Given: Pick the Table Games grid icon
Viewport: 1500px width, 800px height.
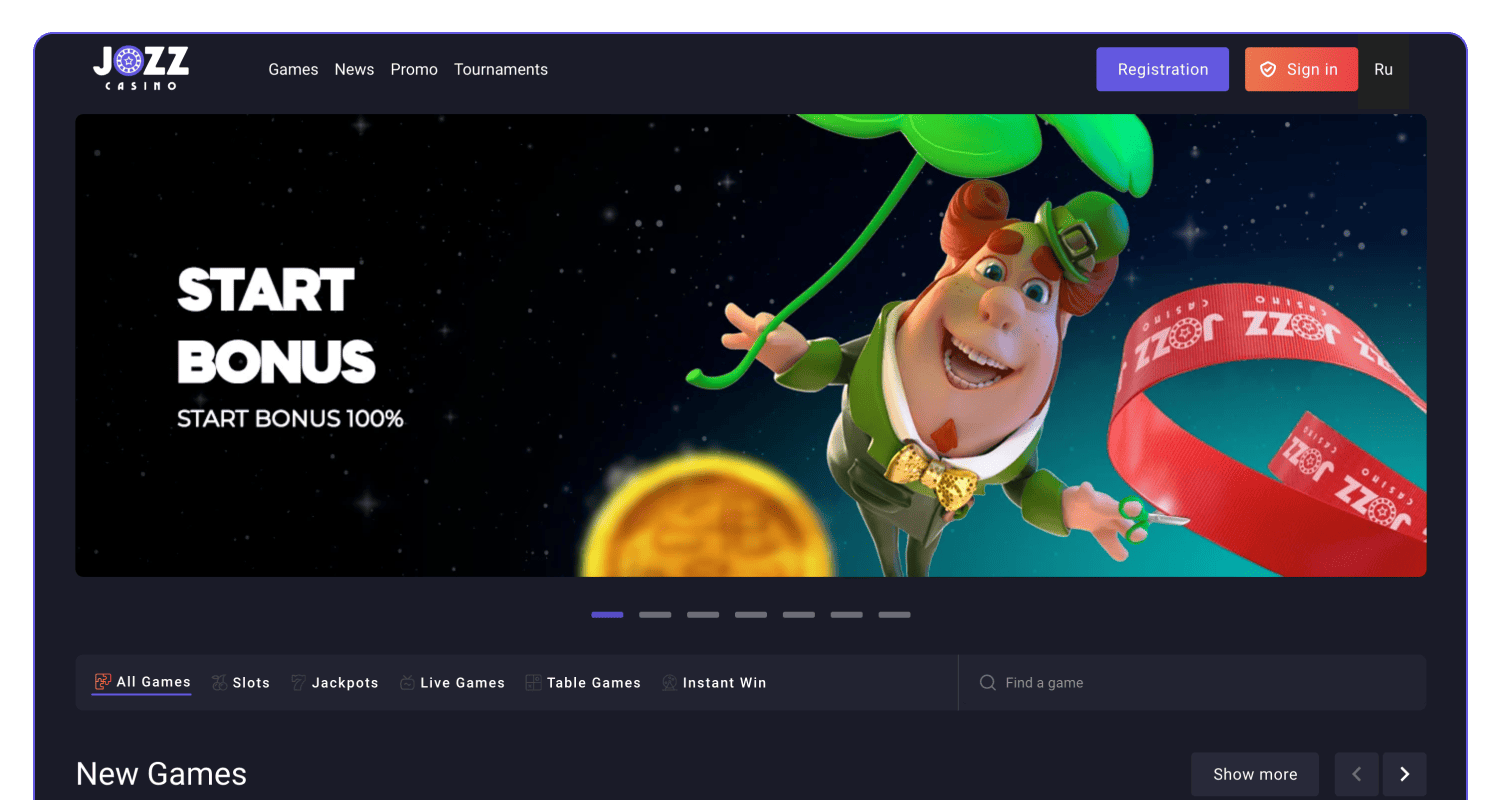Looking at the screenshot, I should coord(533,683).
